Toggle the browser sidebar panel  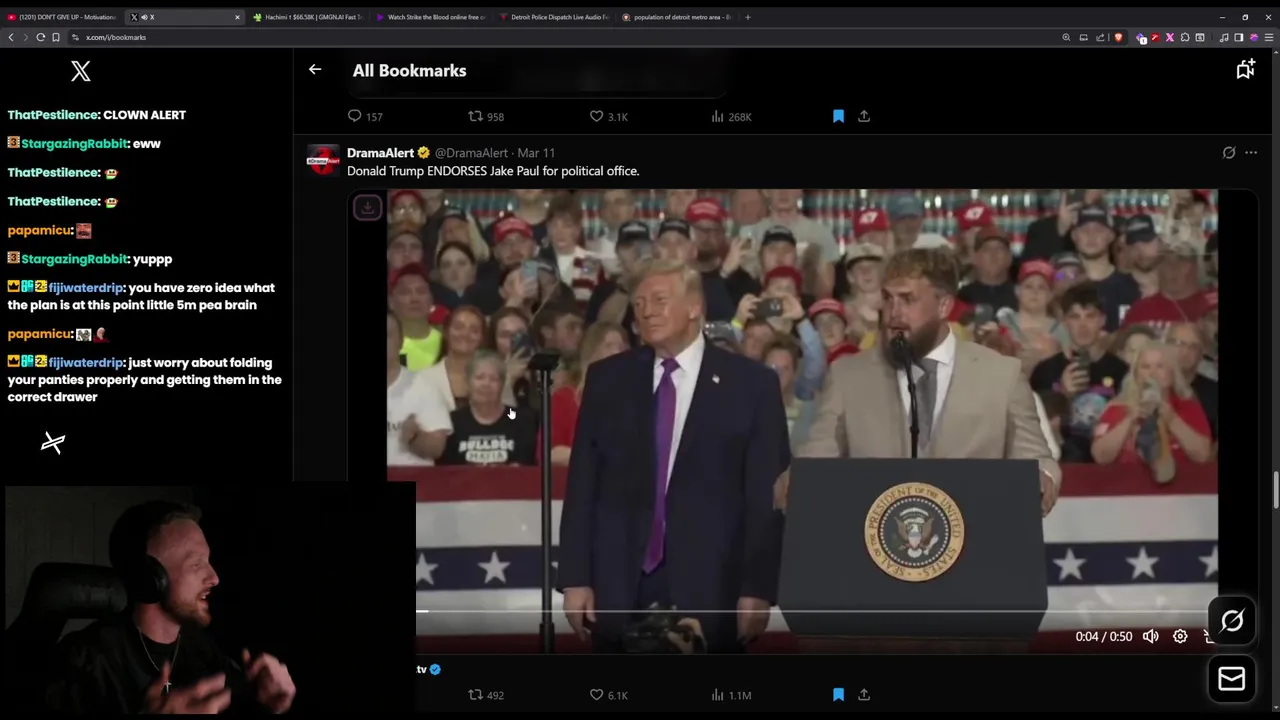pyautogui.click(x=1239, y=37)
